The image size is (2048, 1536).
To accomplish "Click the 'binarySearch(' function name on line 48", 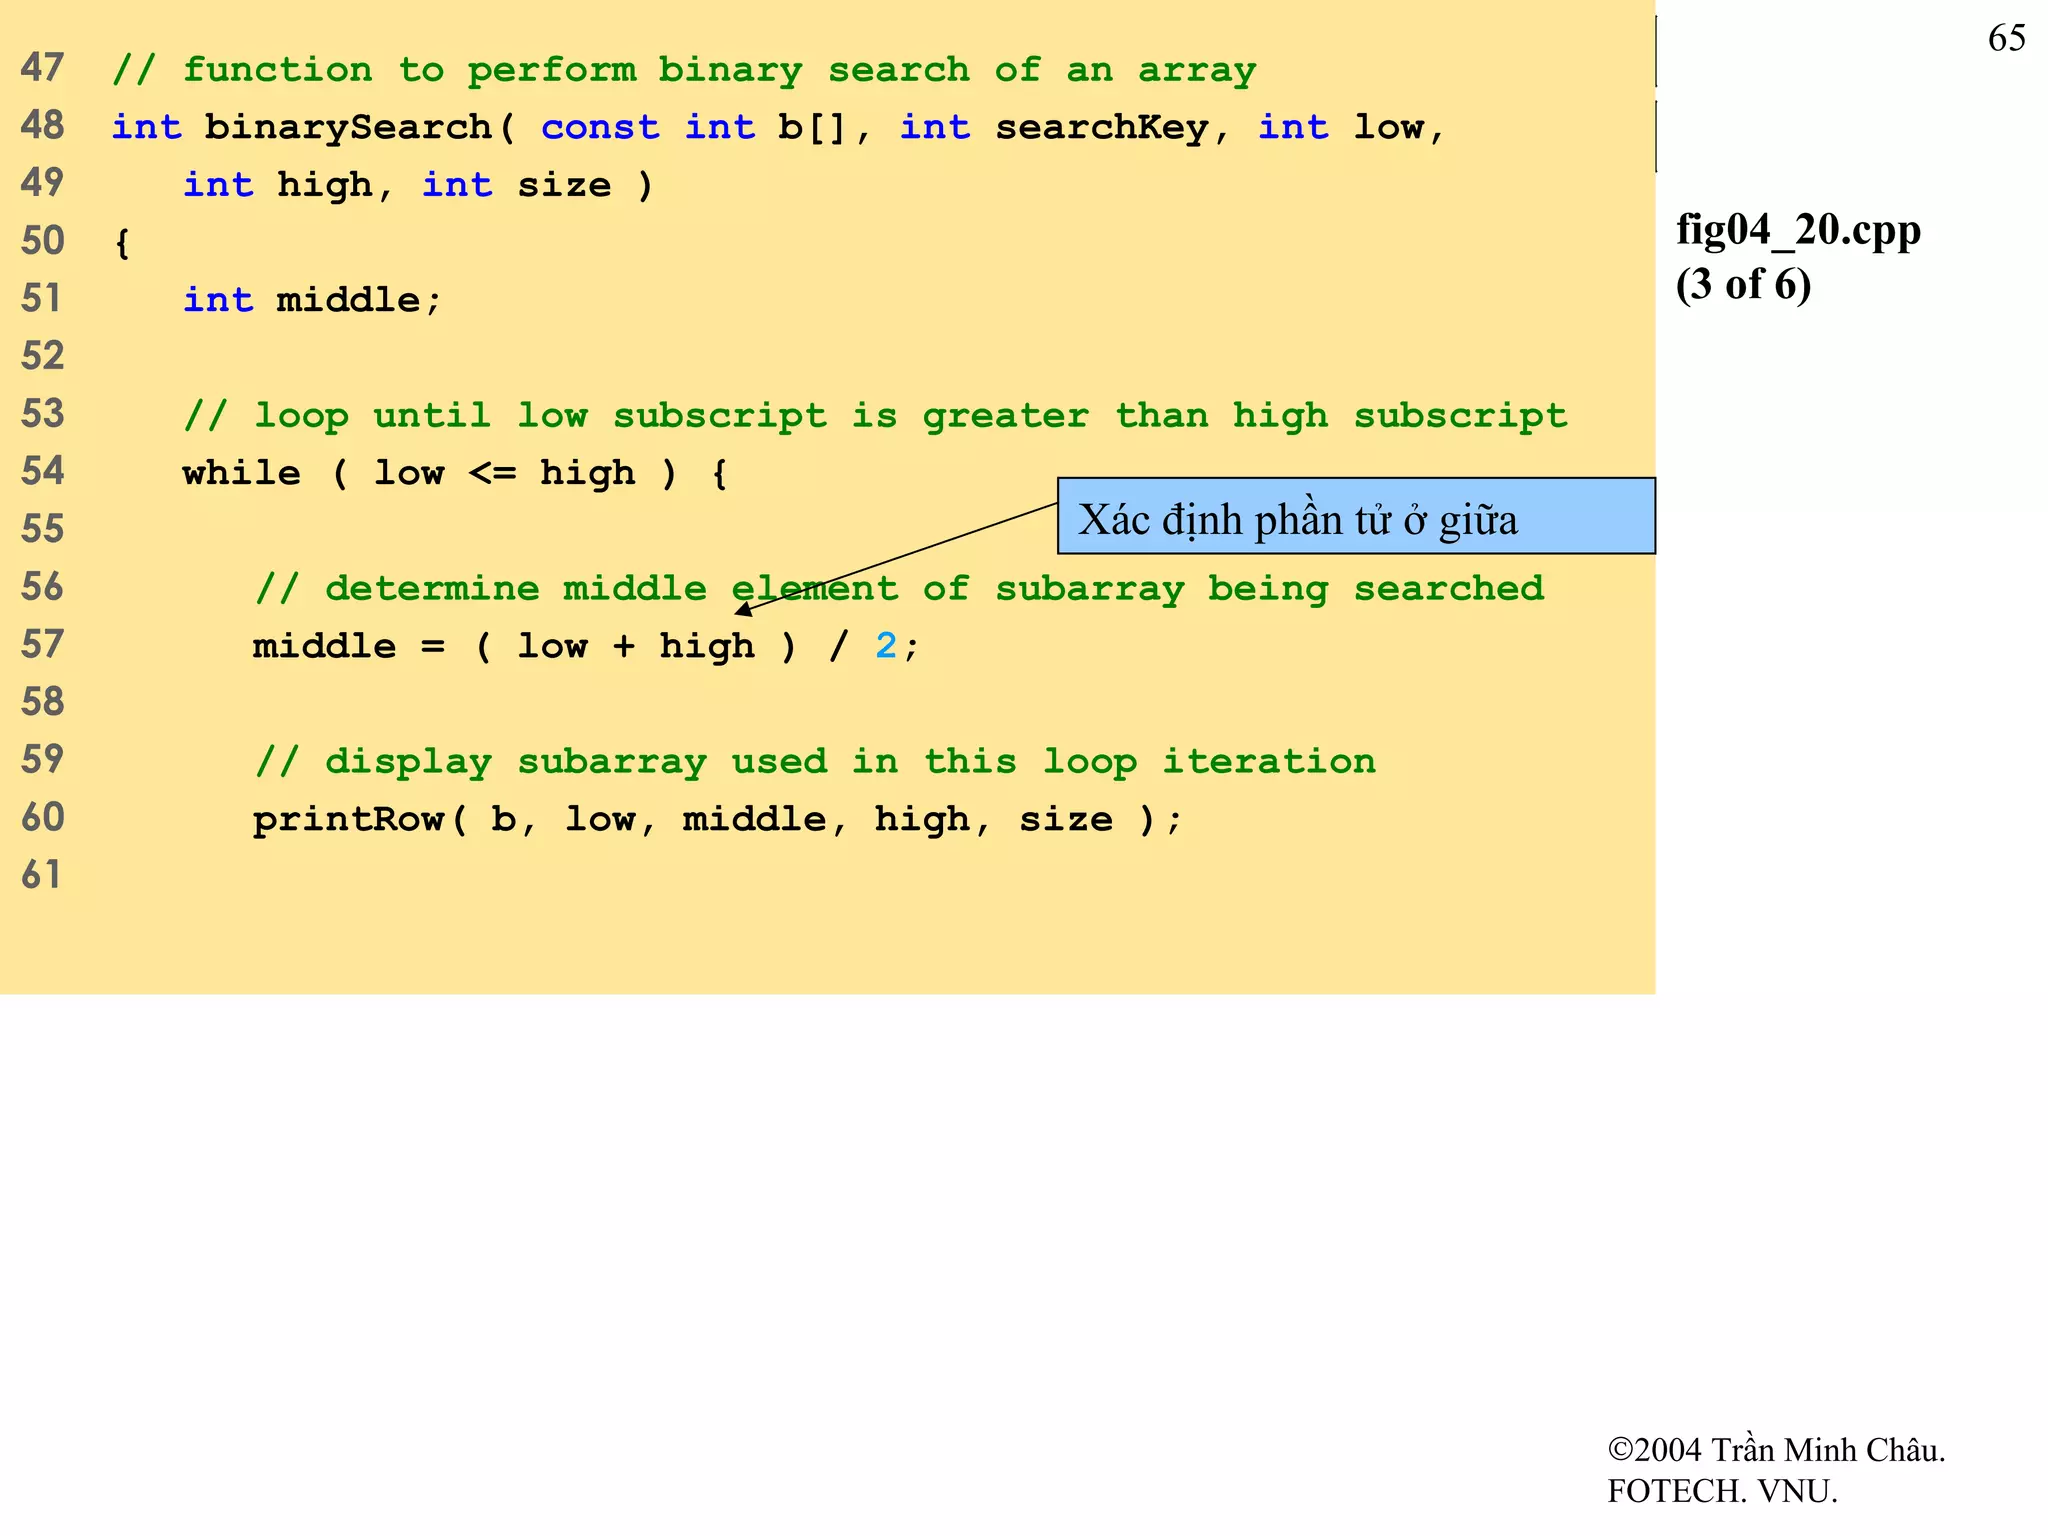I will coord(361,128).
